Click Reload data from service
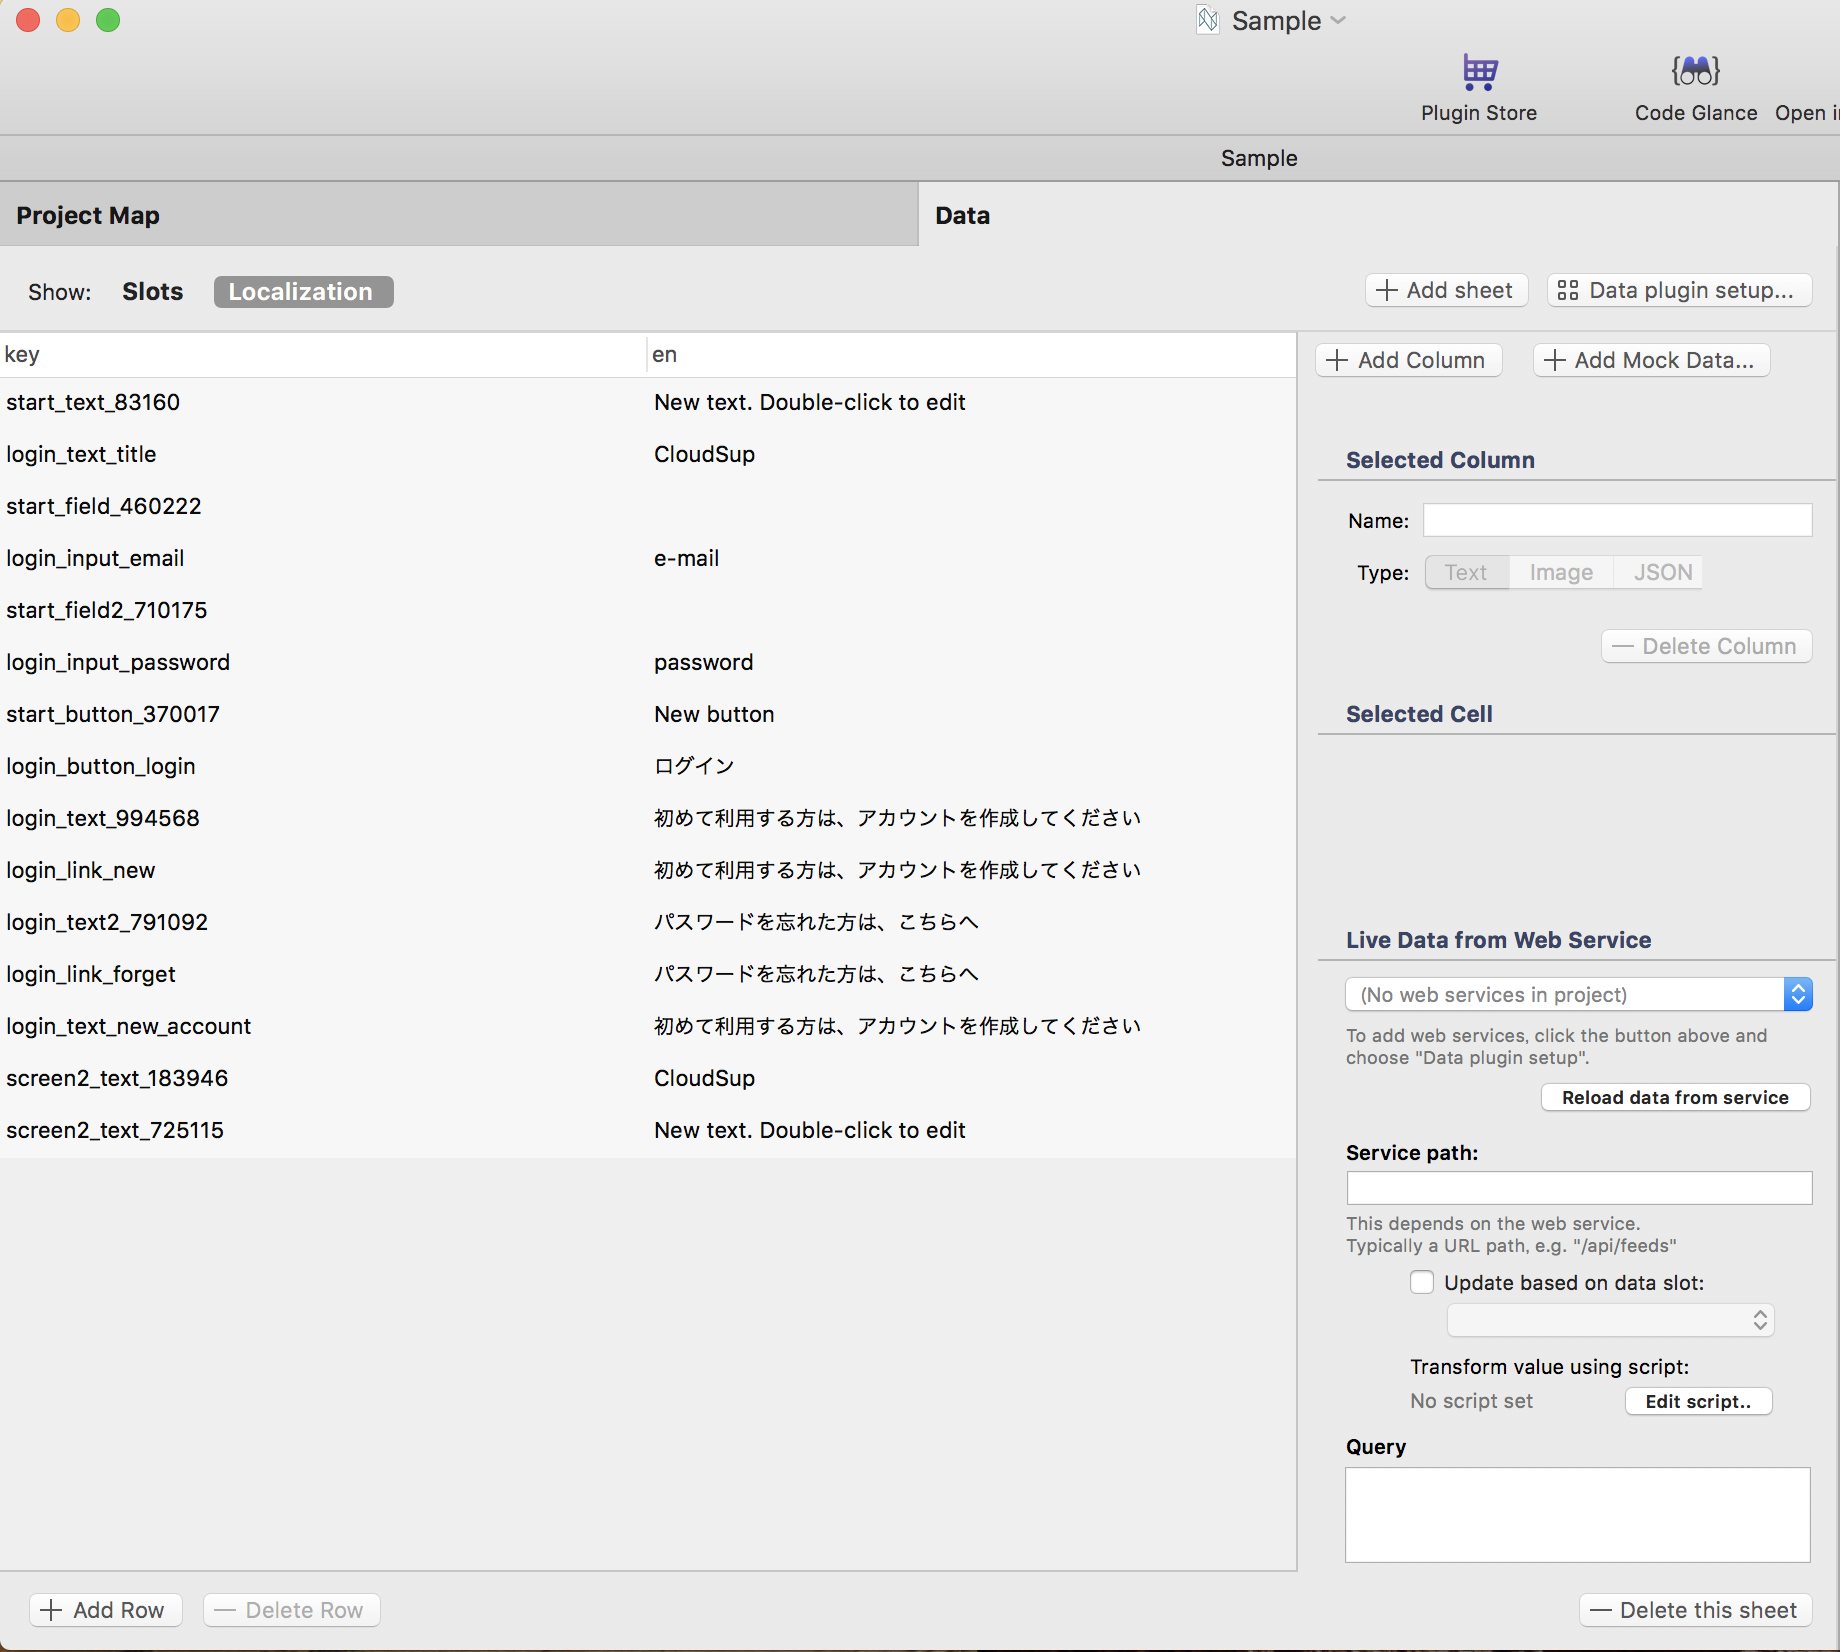The image size is (1840, 1652). (1675, 1097)
